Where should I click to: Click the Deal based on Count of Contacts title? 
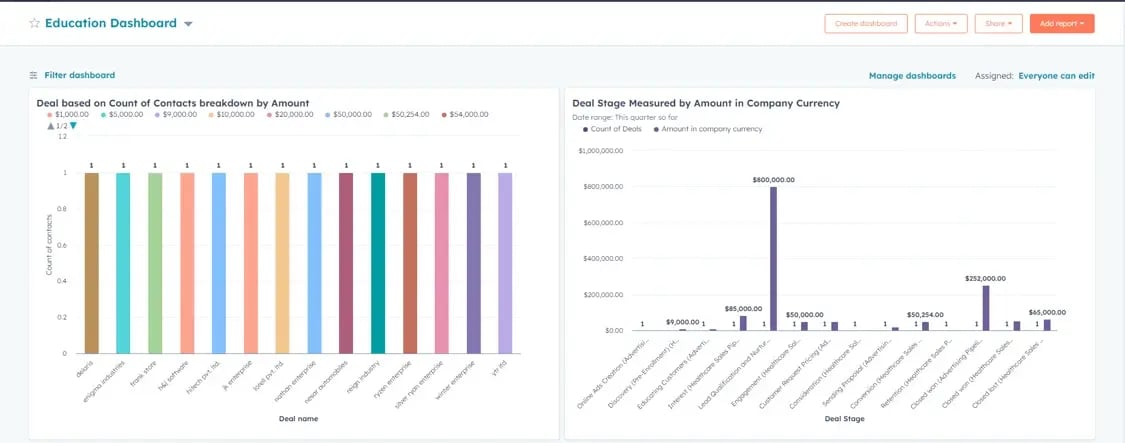[173, 103]
